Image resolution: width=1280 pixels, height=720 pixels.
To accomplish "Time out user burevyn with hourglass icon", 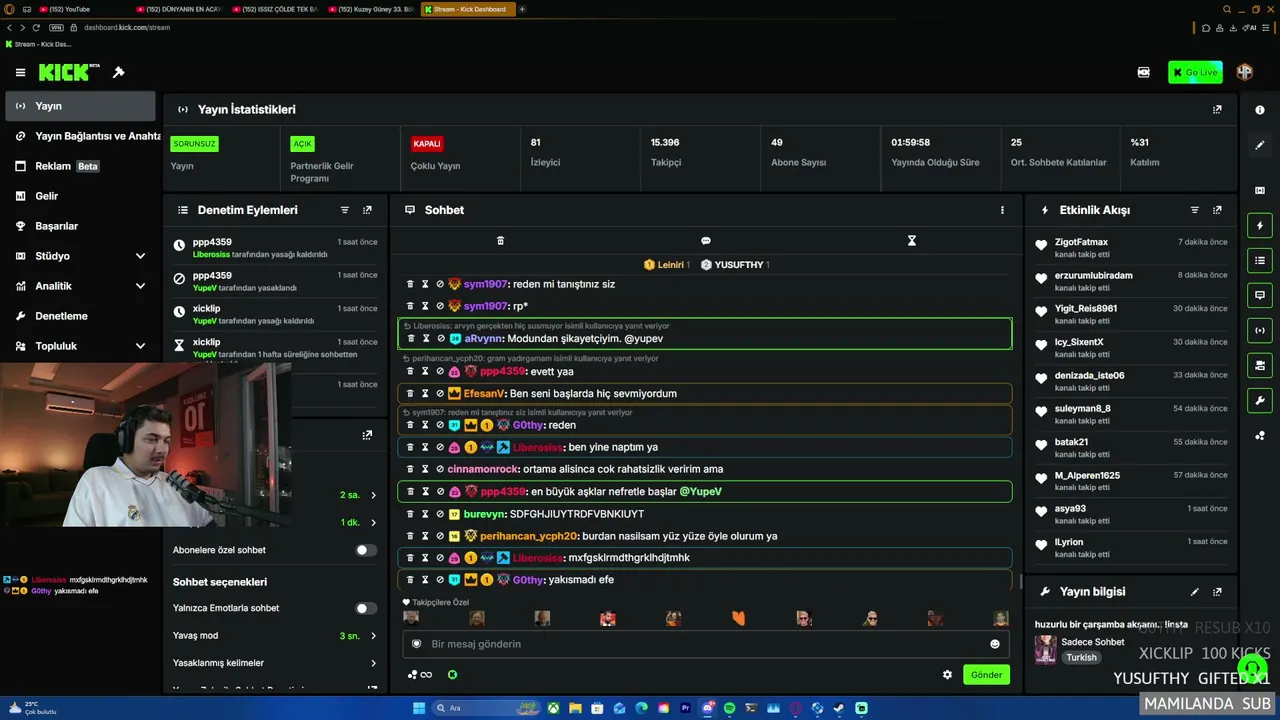I will 425,514.
